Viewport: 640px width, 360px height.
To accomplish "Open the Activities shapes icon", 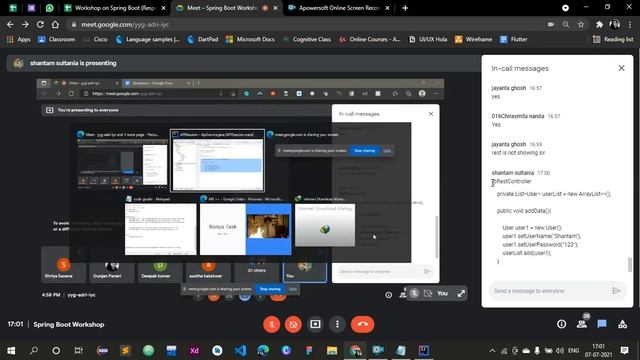I will pyautogui.click(x=622, y=324).
